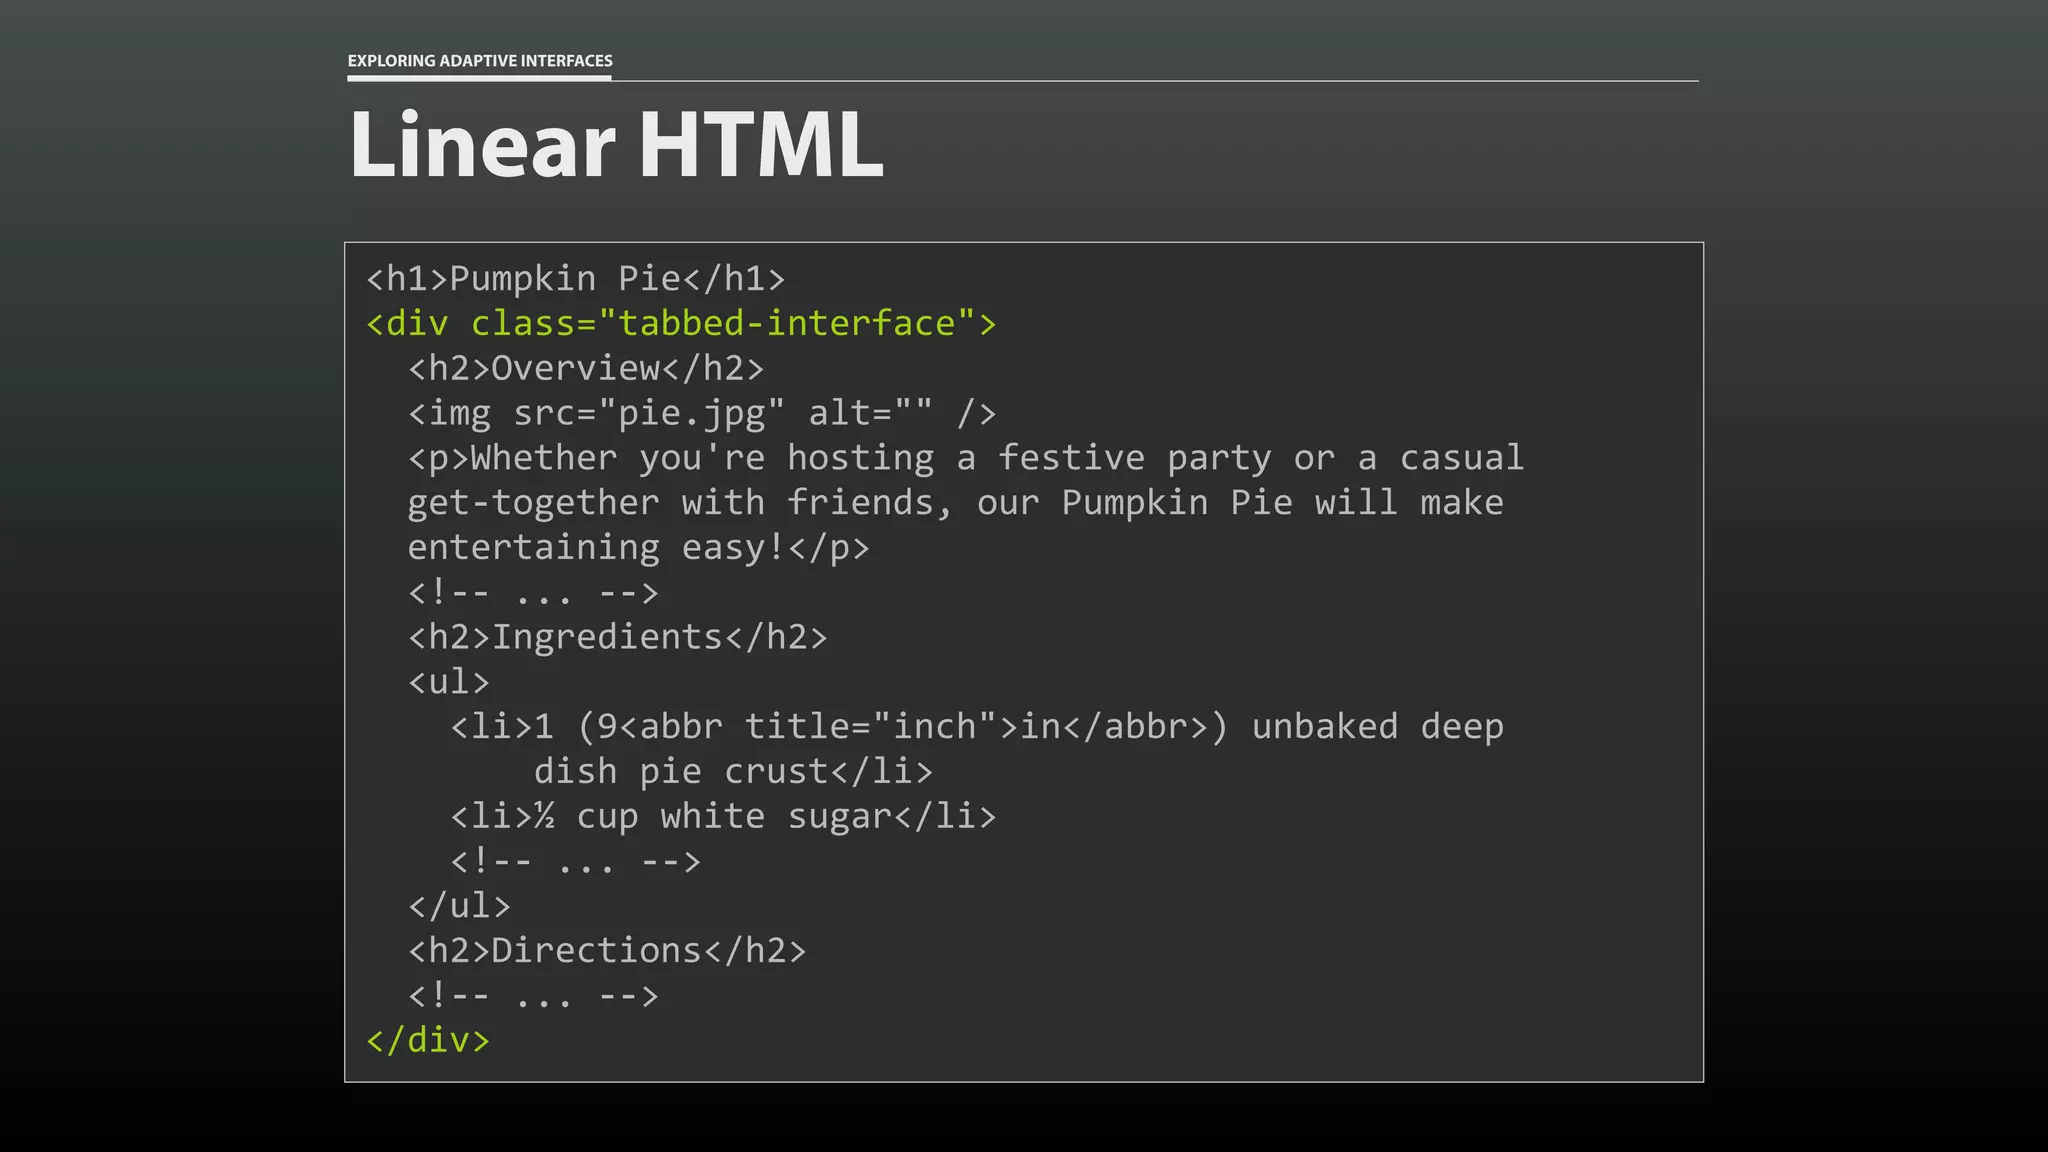The image size is (2048, 1152).
Task: Click the '<h2>Ingredients</h2>' code line
Action: coord(618,637)
